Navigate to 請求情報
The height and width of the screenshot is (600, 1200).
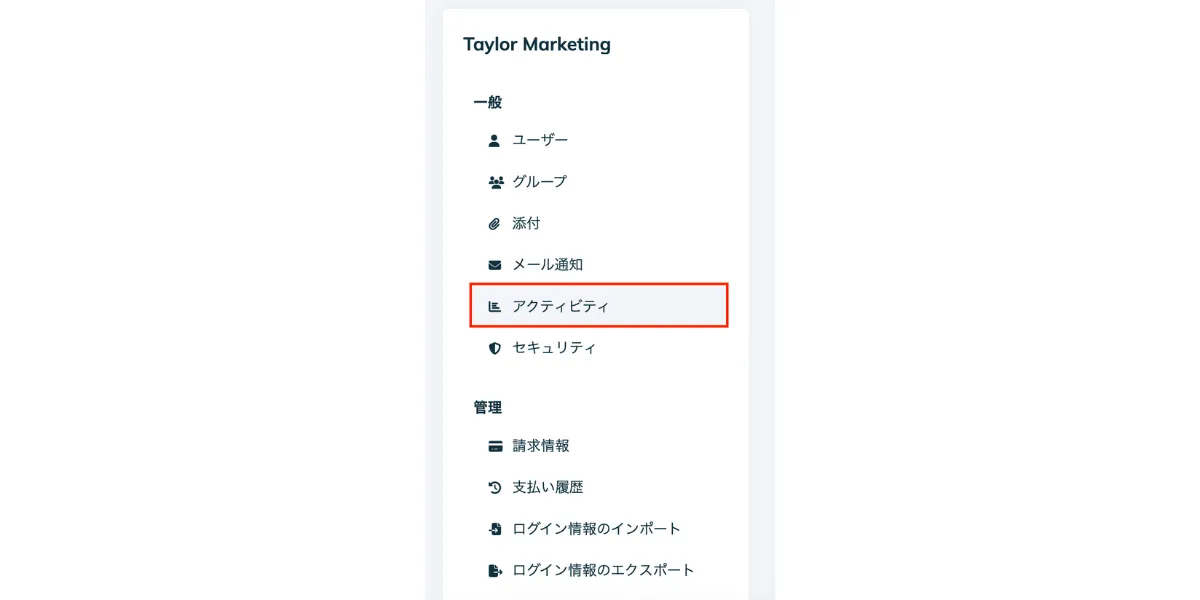pyautogui.click(x=541, y=446)
